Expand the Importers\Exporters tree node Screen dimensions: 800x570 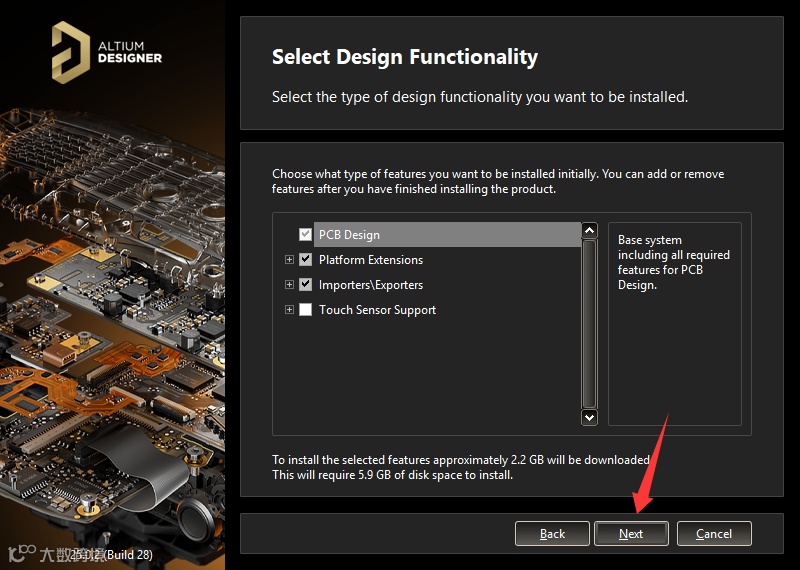(289, 284)
